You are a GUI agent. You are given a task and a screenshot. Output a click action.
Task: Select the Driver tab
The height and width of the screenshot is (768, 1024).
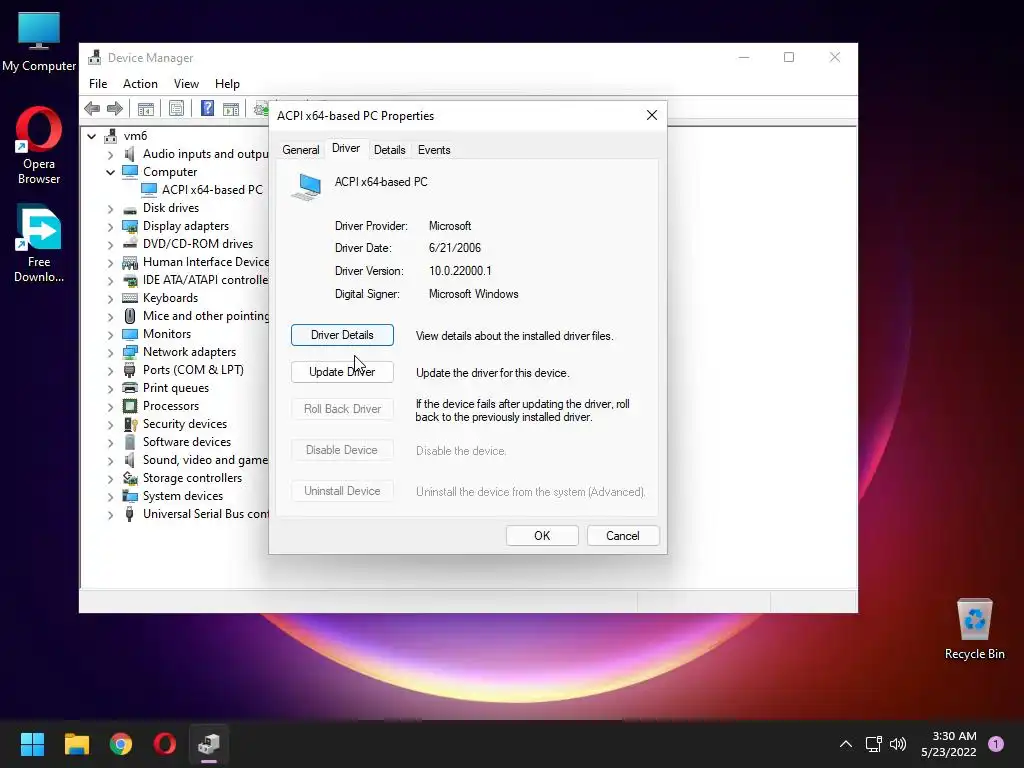[345, 148]
